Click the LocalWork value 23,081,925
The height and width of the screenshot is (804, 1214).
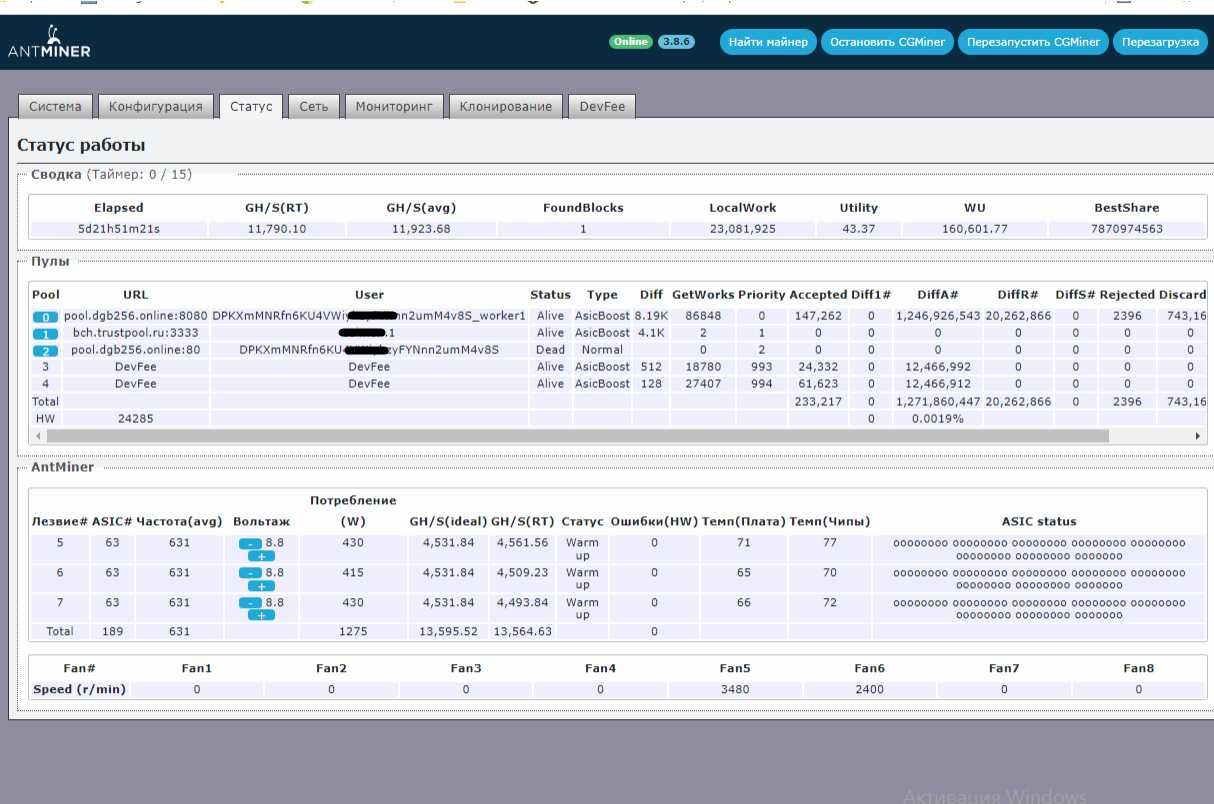[x=741, y=229]
